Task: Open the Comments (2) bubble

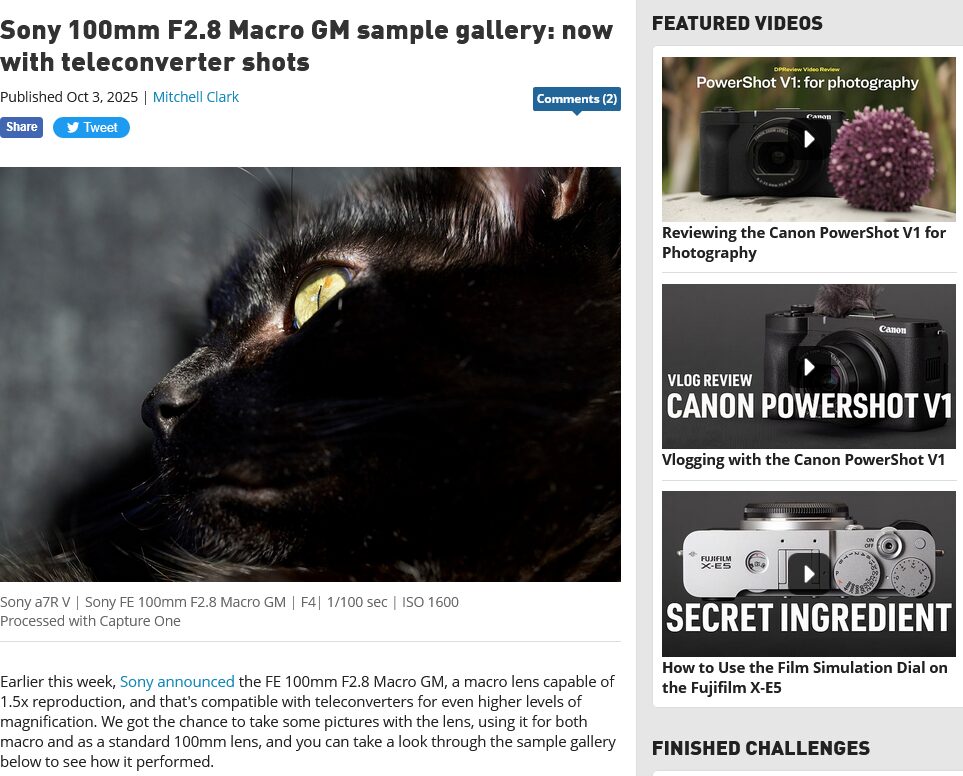Action: point(577,99)
